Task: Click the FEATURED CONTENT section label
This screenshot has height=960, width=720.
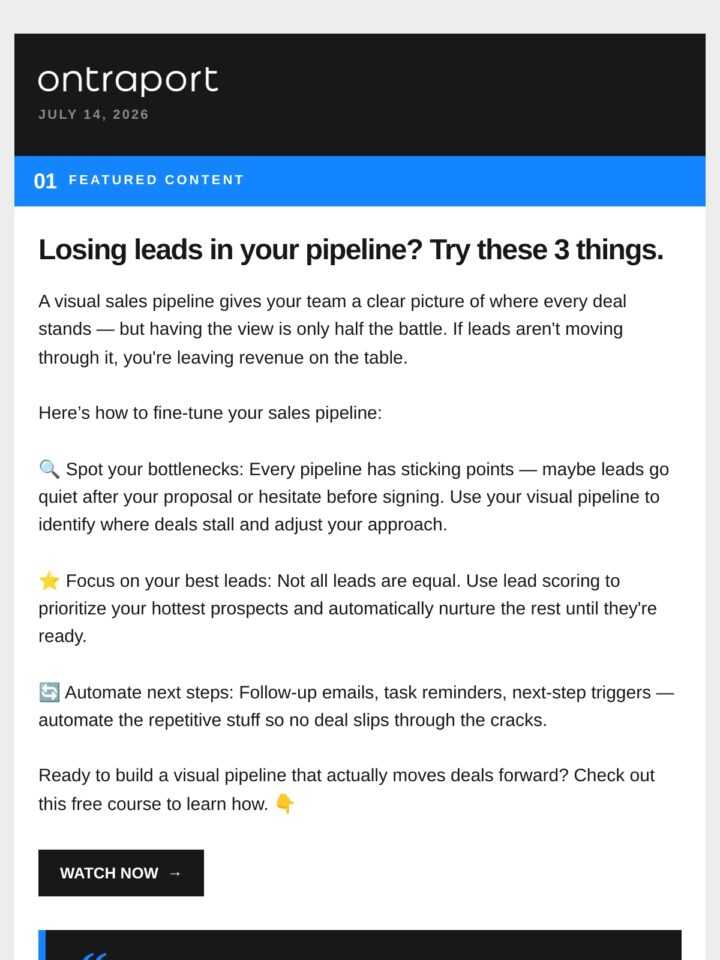Action: (x=156, y=180)
